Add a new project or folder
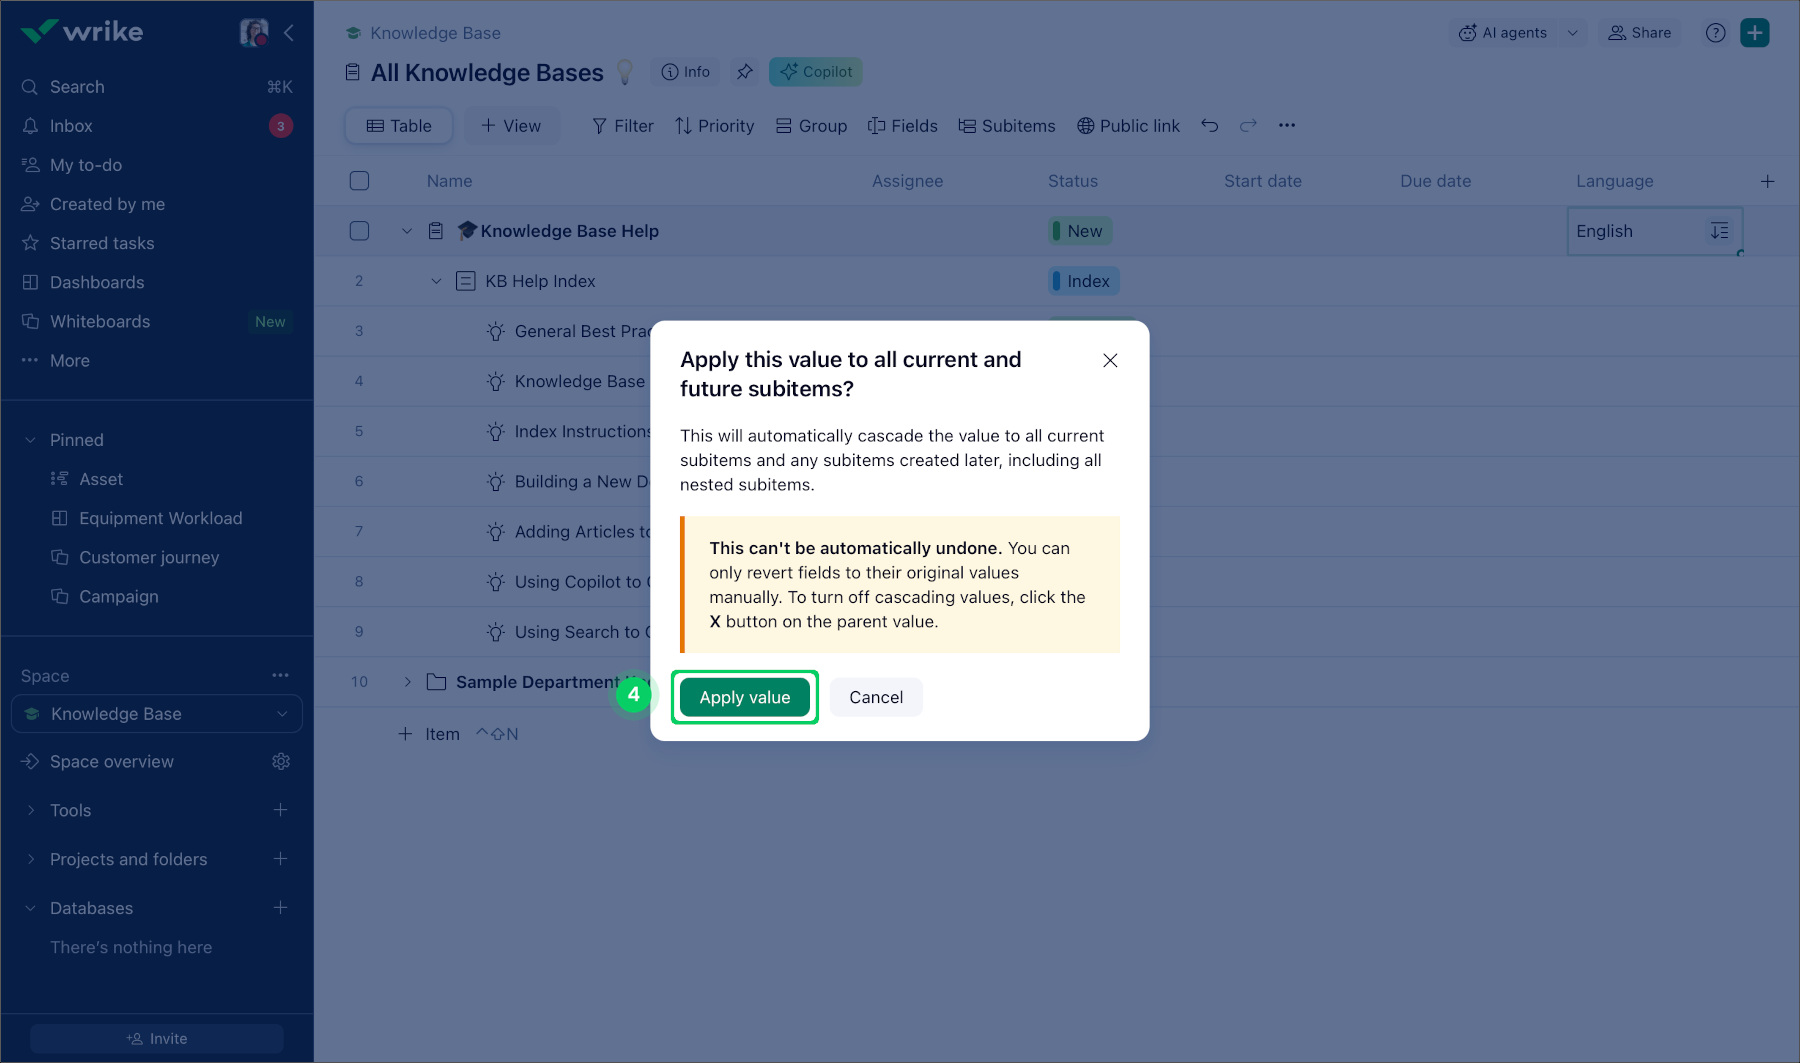Viewport: 1800px width, 1063px height. 281,859
